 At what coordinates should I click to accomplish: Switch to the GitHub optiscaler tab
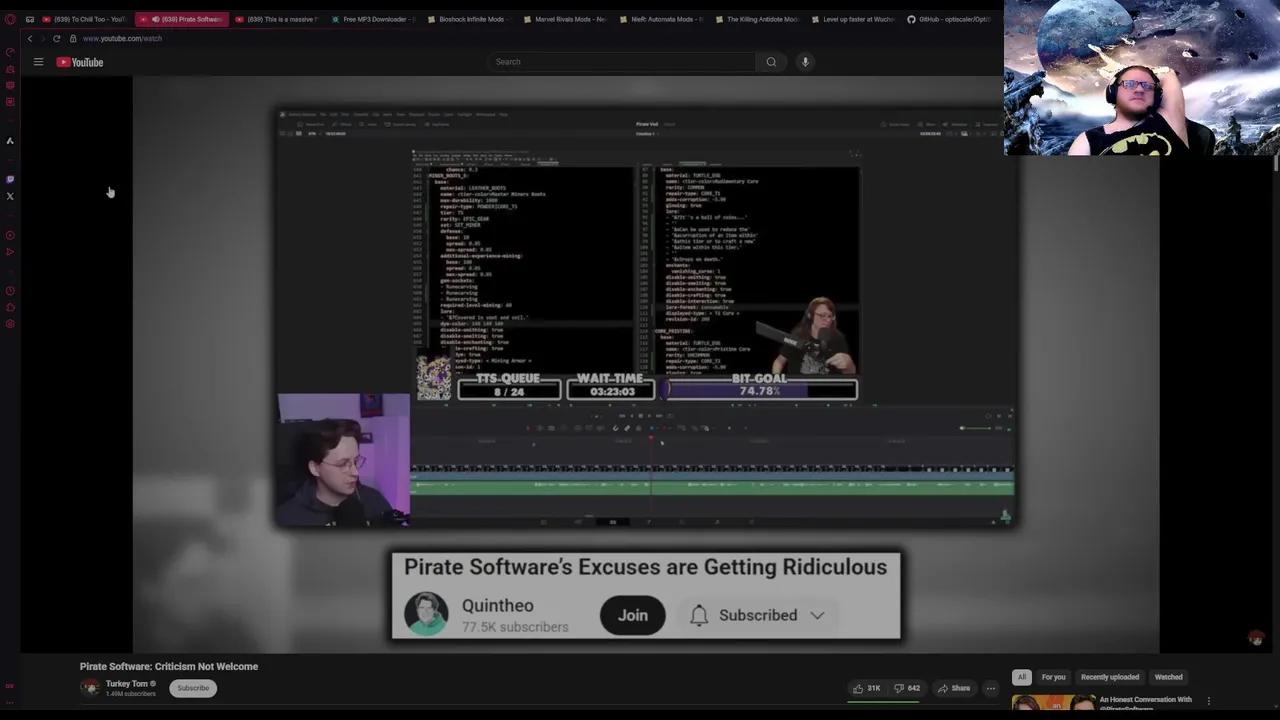click(950, 19)
